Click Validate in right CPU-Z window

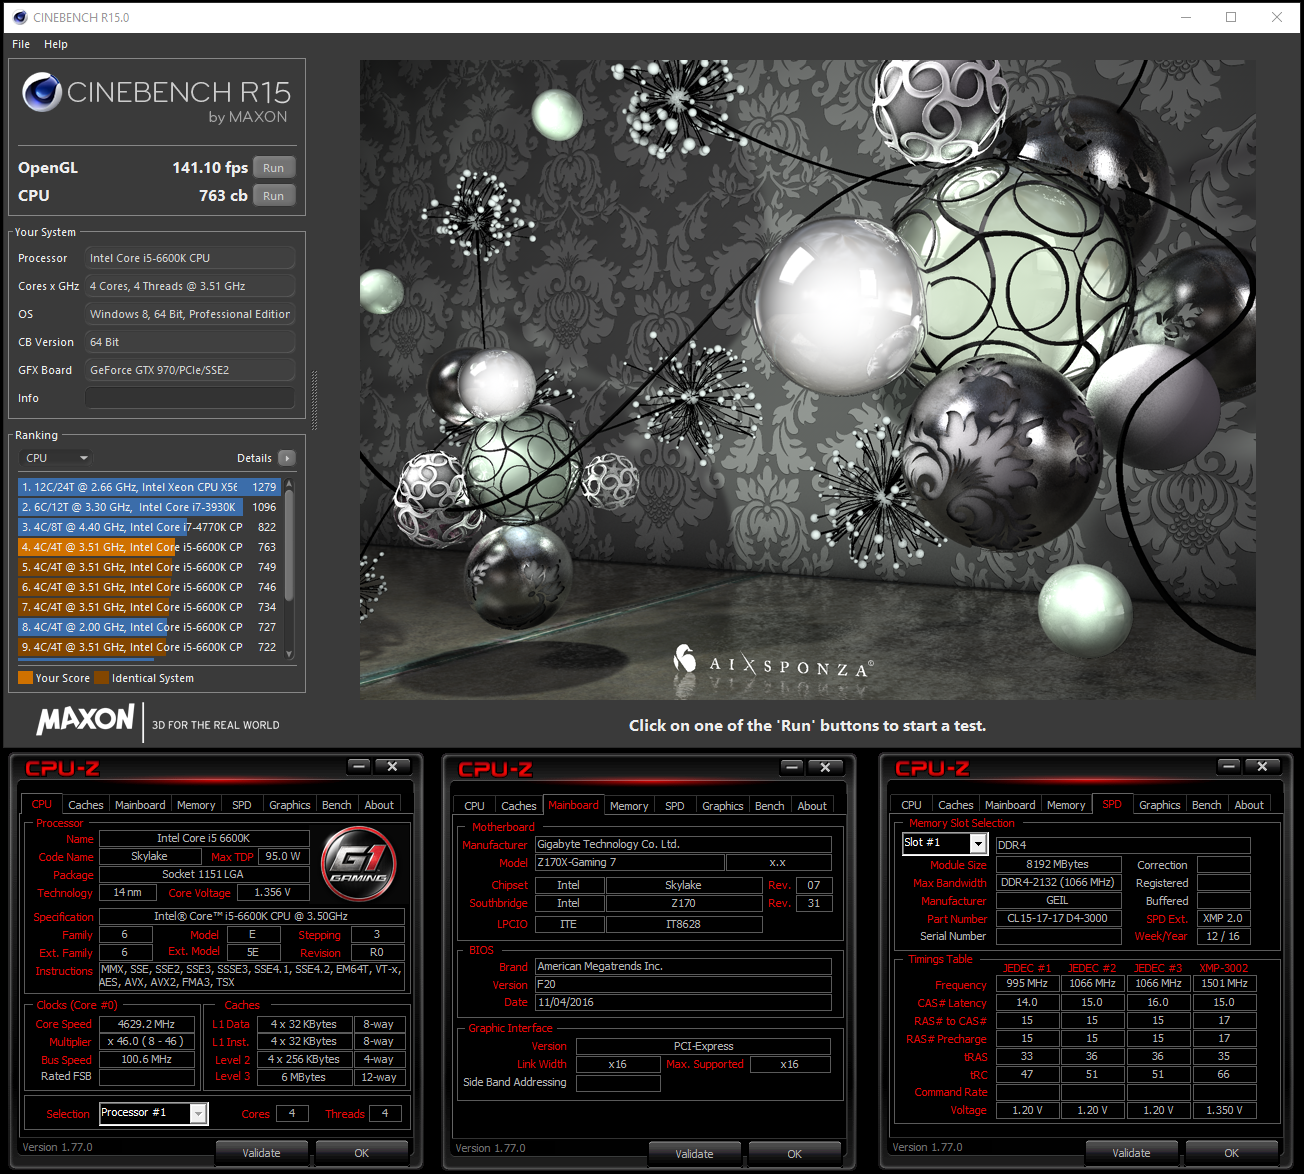pos(1132,1153)
